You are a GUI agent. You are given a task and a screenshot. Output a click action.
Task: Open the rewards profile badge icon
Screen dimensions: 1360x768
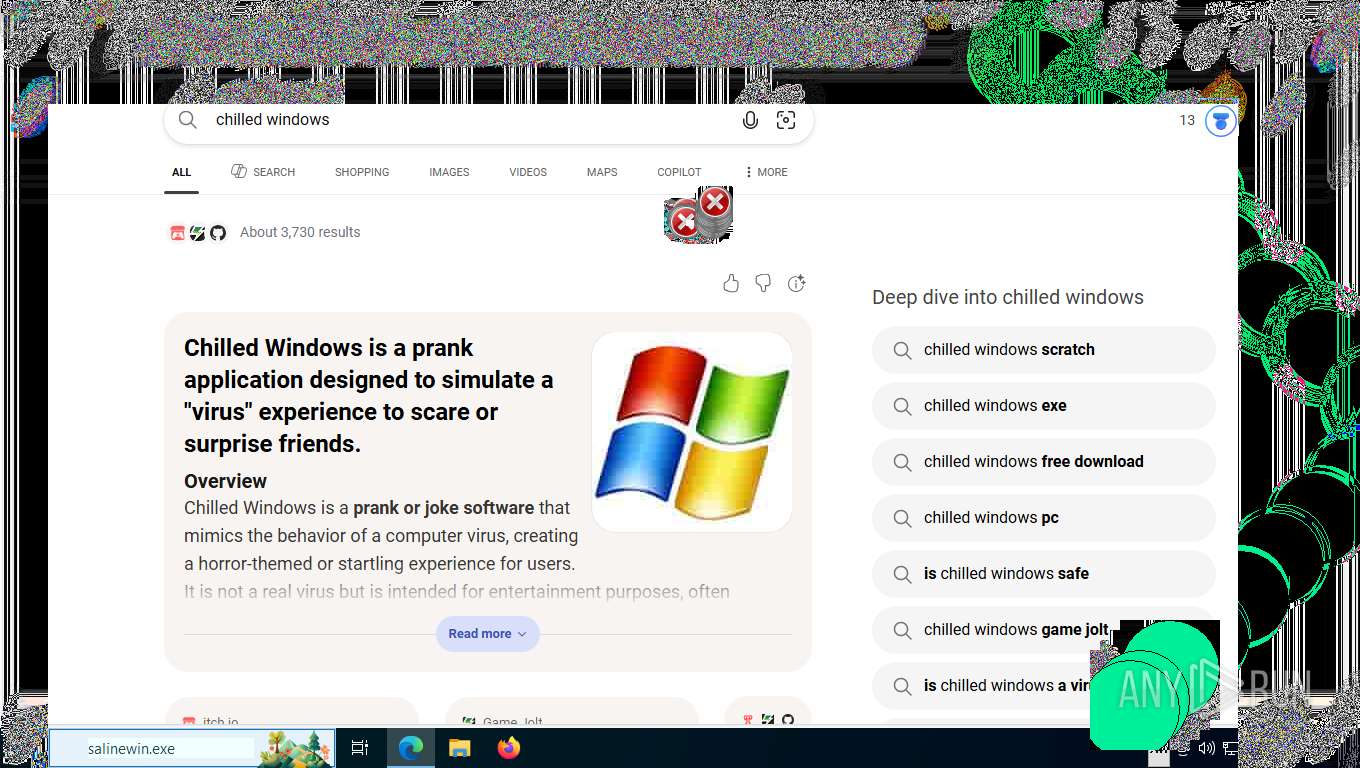pos(1220,121)
